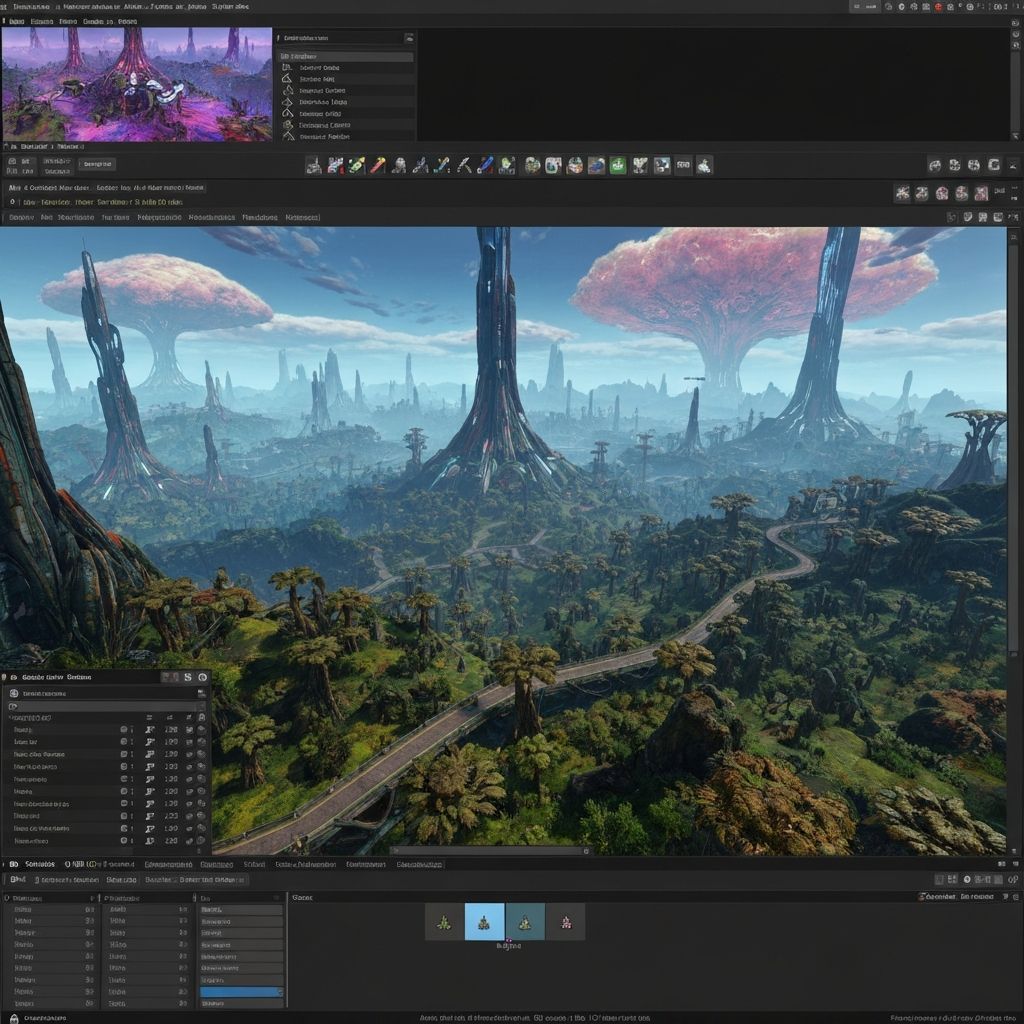Image resolution: width=1024 pixels, height=1024 pixels.
Task: Open the green foliage painting tool
Action: 618,165
